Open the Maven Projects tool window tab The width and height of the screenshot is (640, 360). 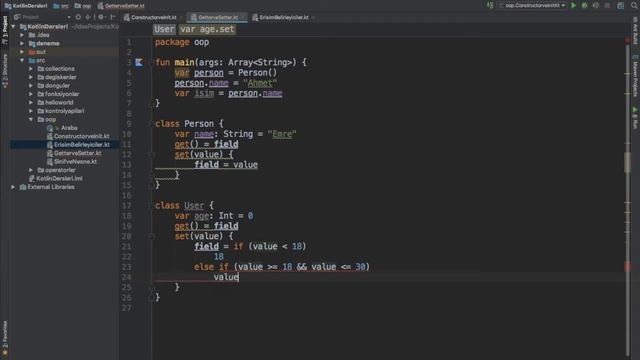(x=635, y=76)
